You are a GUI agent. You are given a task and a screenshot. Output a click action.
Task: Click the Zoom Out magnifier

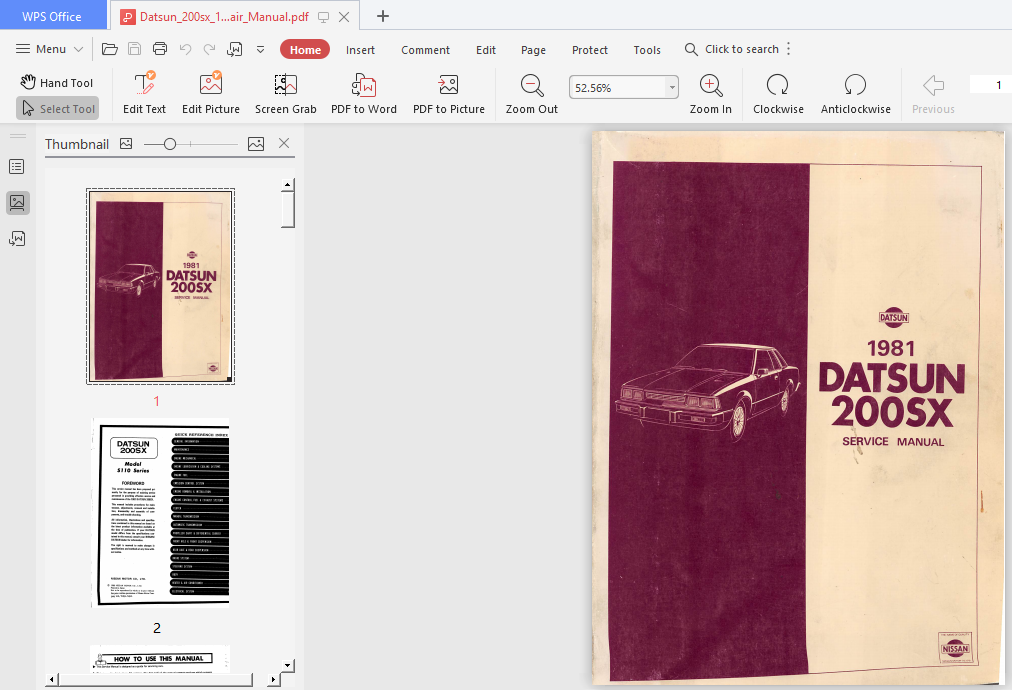pos(532,93)
